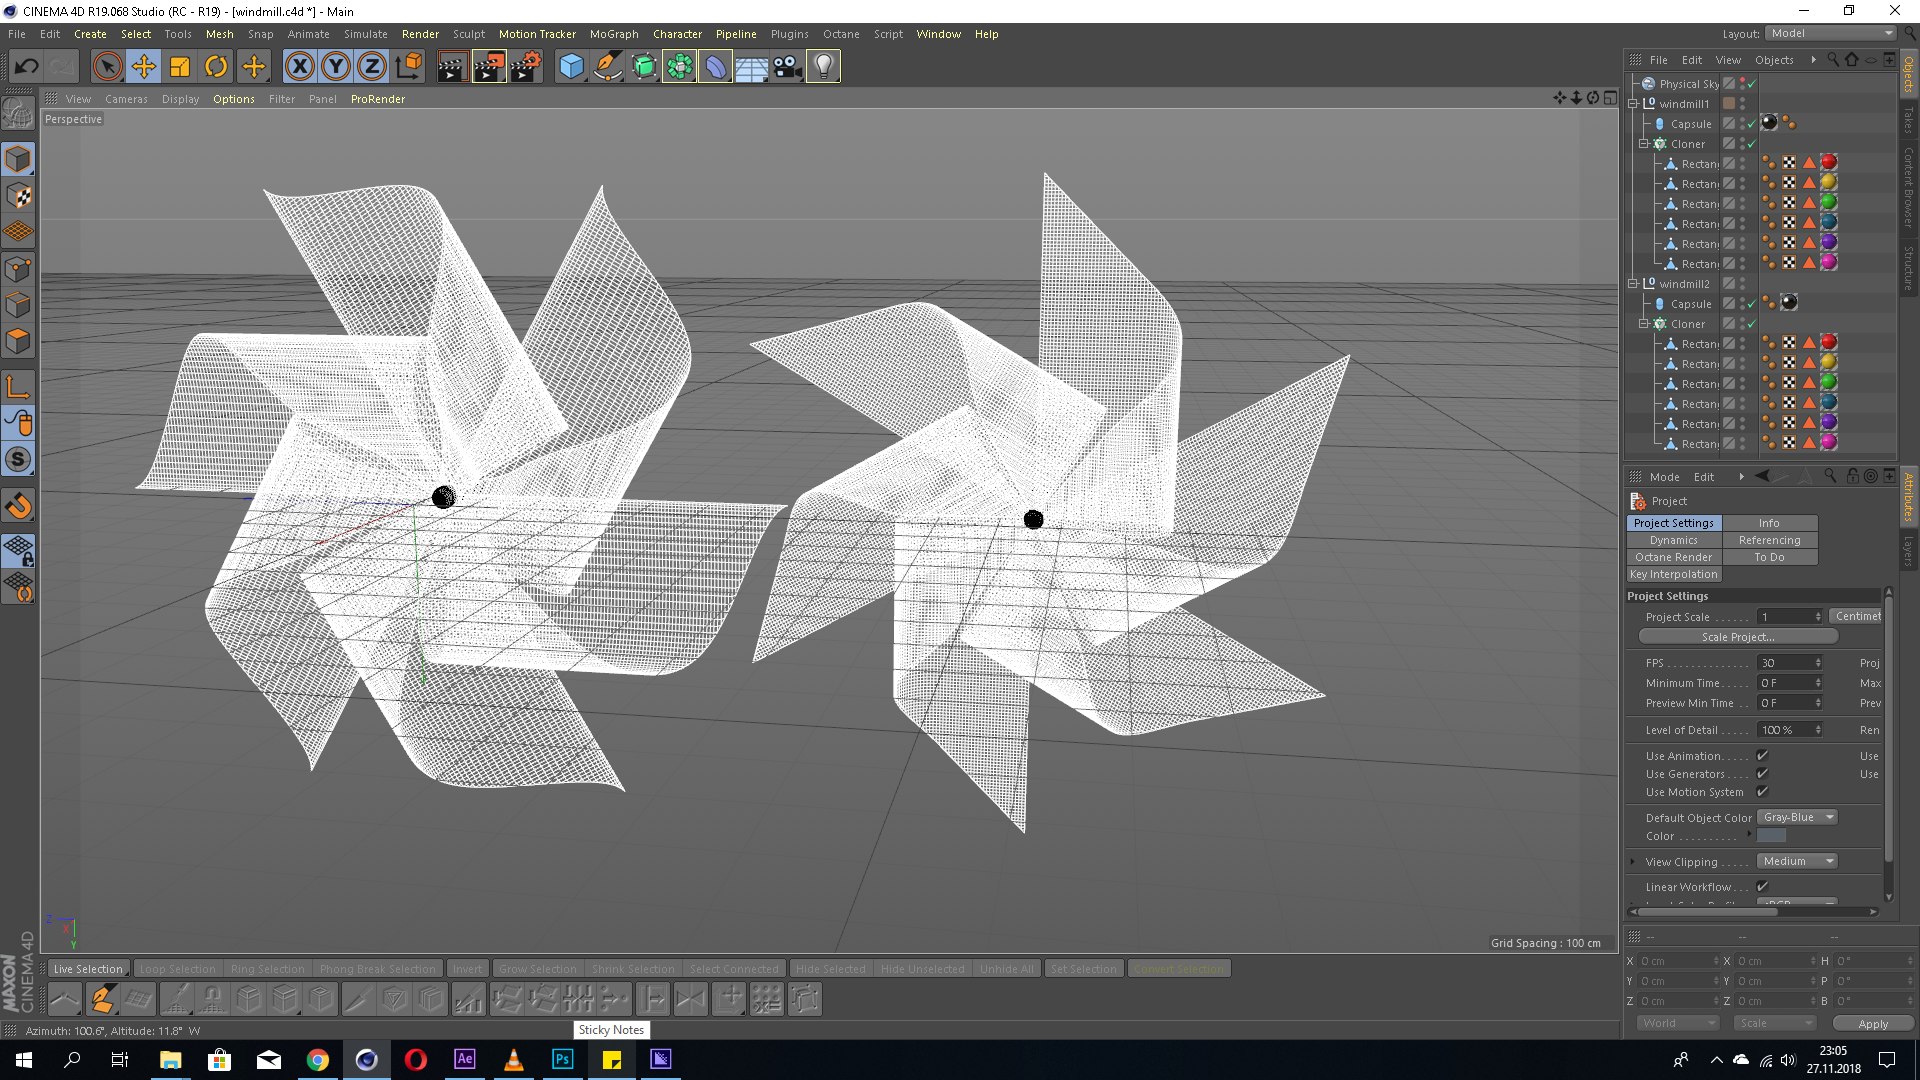Collapse the Cloner under windmill1
1920x1080 pixels.
[x=1643, y=144]
